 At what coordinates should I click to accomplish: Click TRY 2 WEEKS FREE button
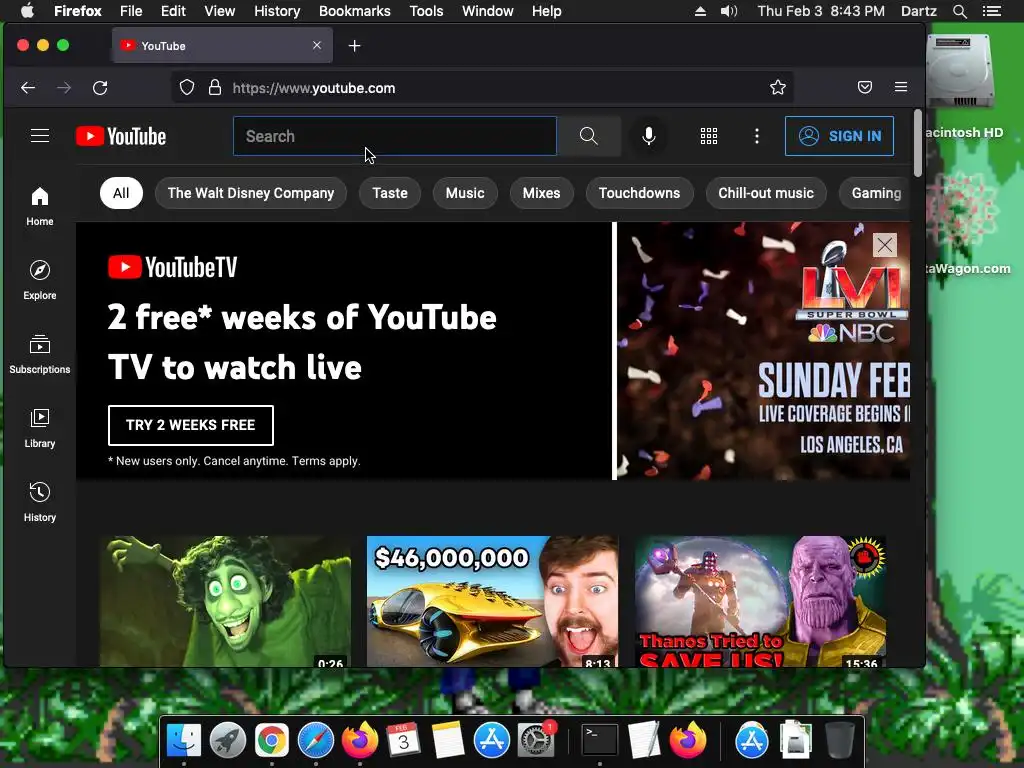tap(191, 425)
